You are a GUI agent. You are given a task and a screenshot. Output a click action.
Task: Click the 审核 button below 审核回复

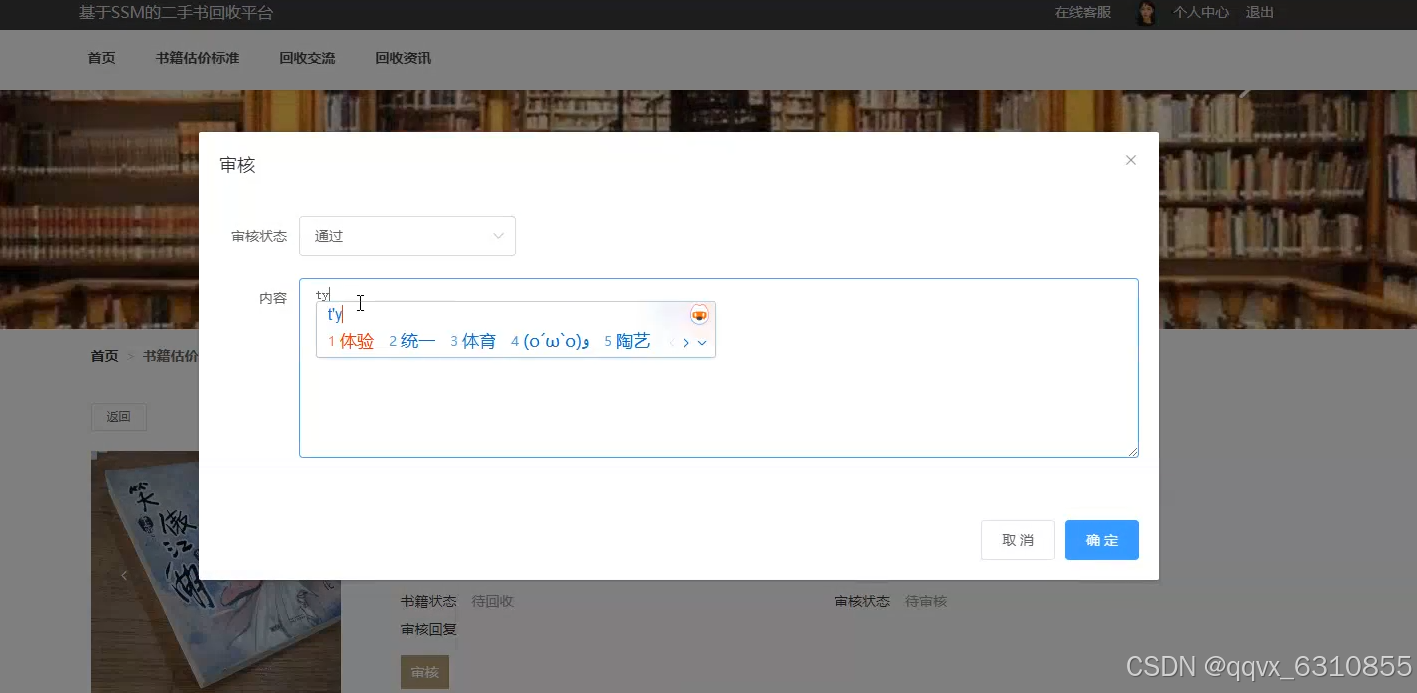pos(425,672)
